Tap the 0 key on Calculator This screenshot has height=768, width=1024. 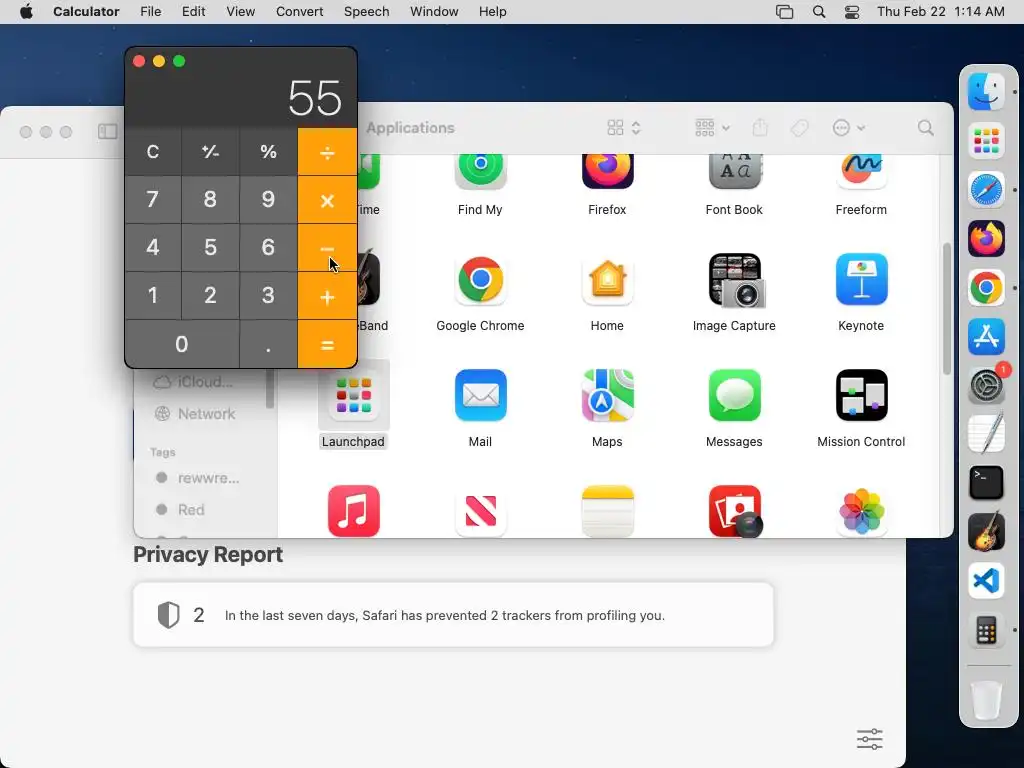[x=182, y=344]
